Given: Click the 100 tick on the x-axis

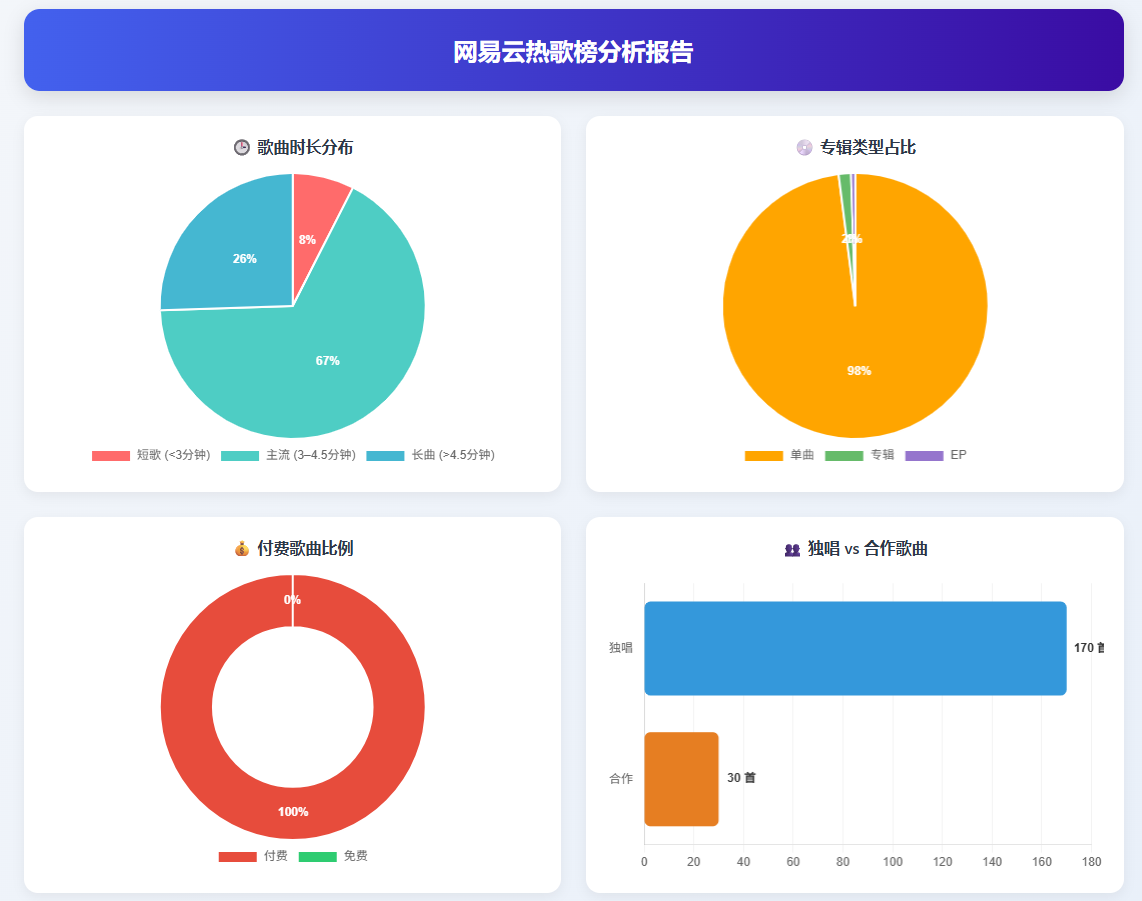Looking at the screenshot, I should (x=893, y=862).
